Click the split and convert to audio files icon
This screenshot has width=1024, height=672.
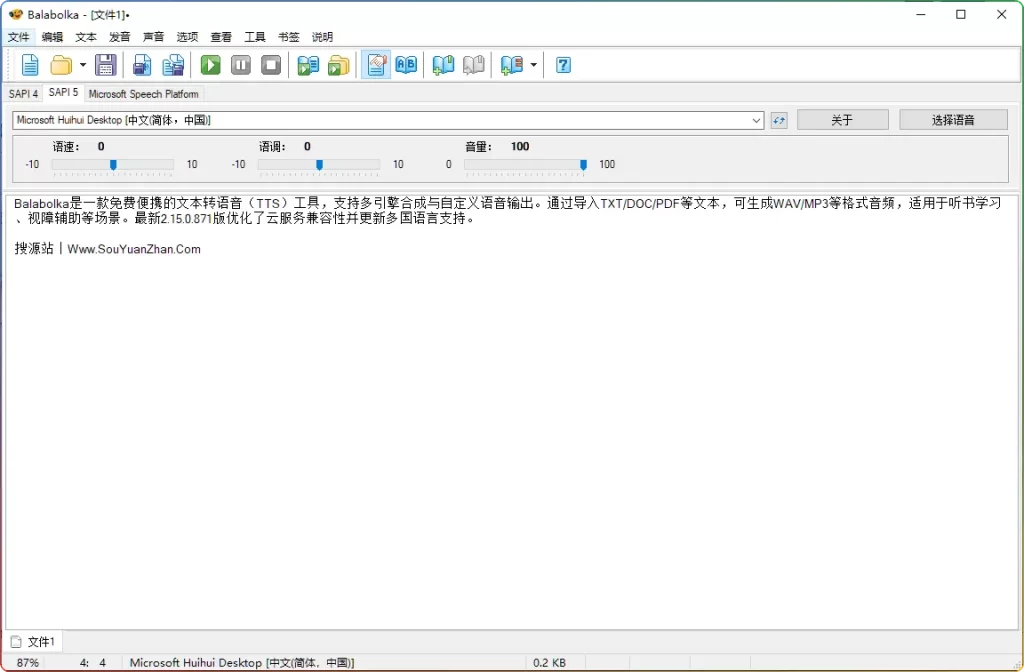pos(173,65)
